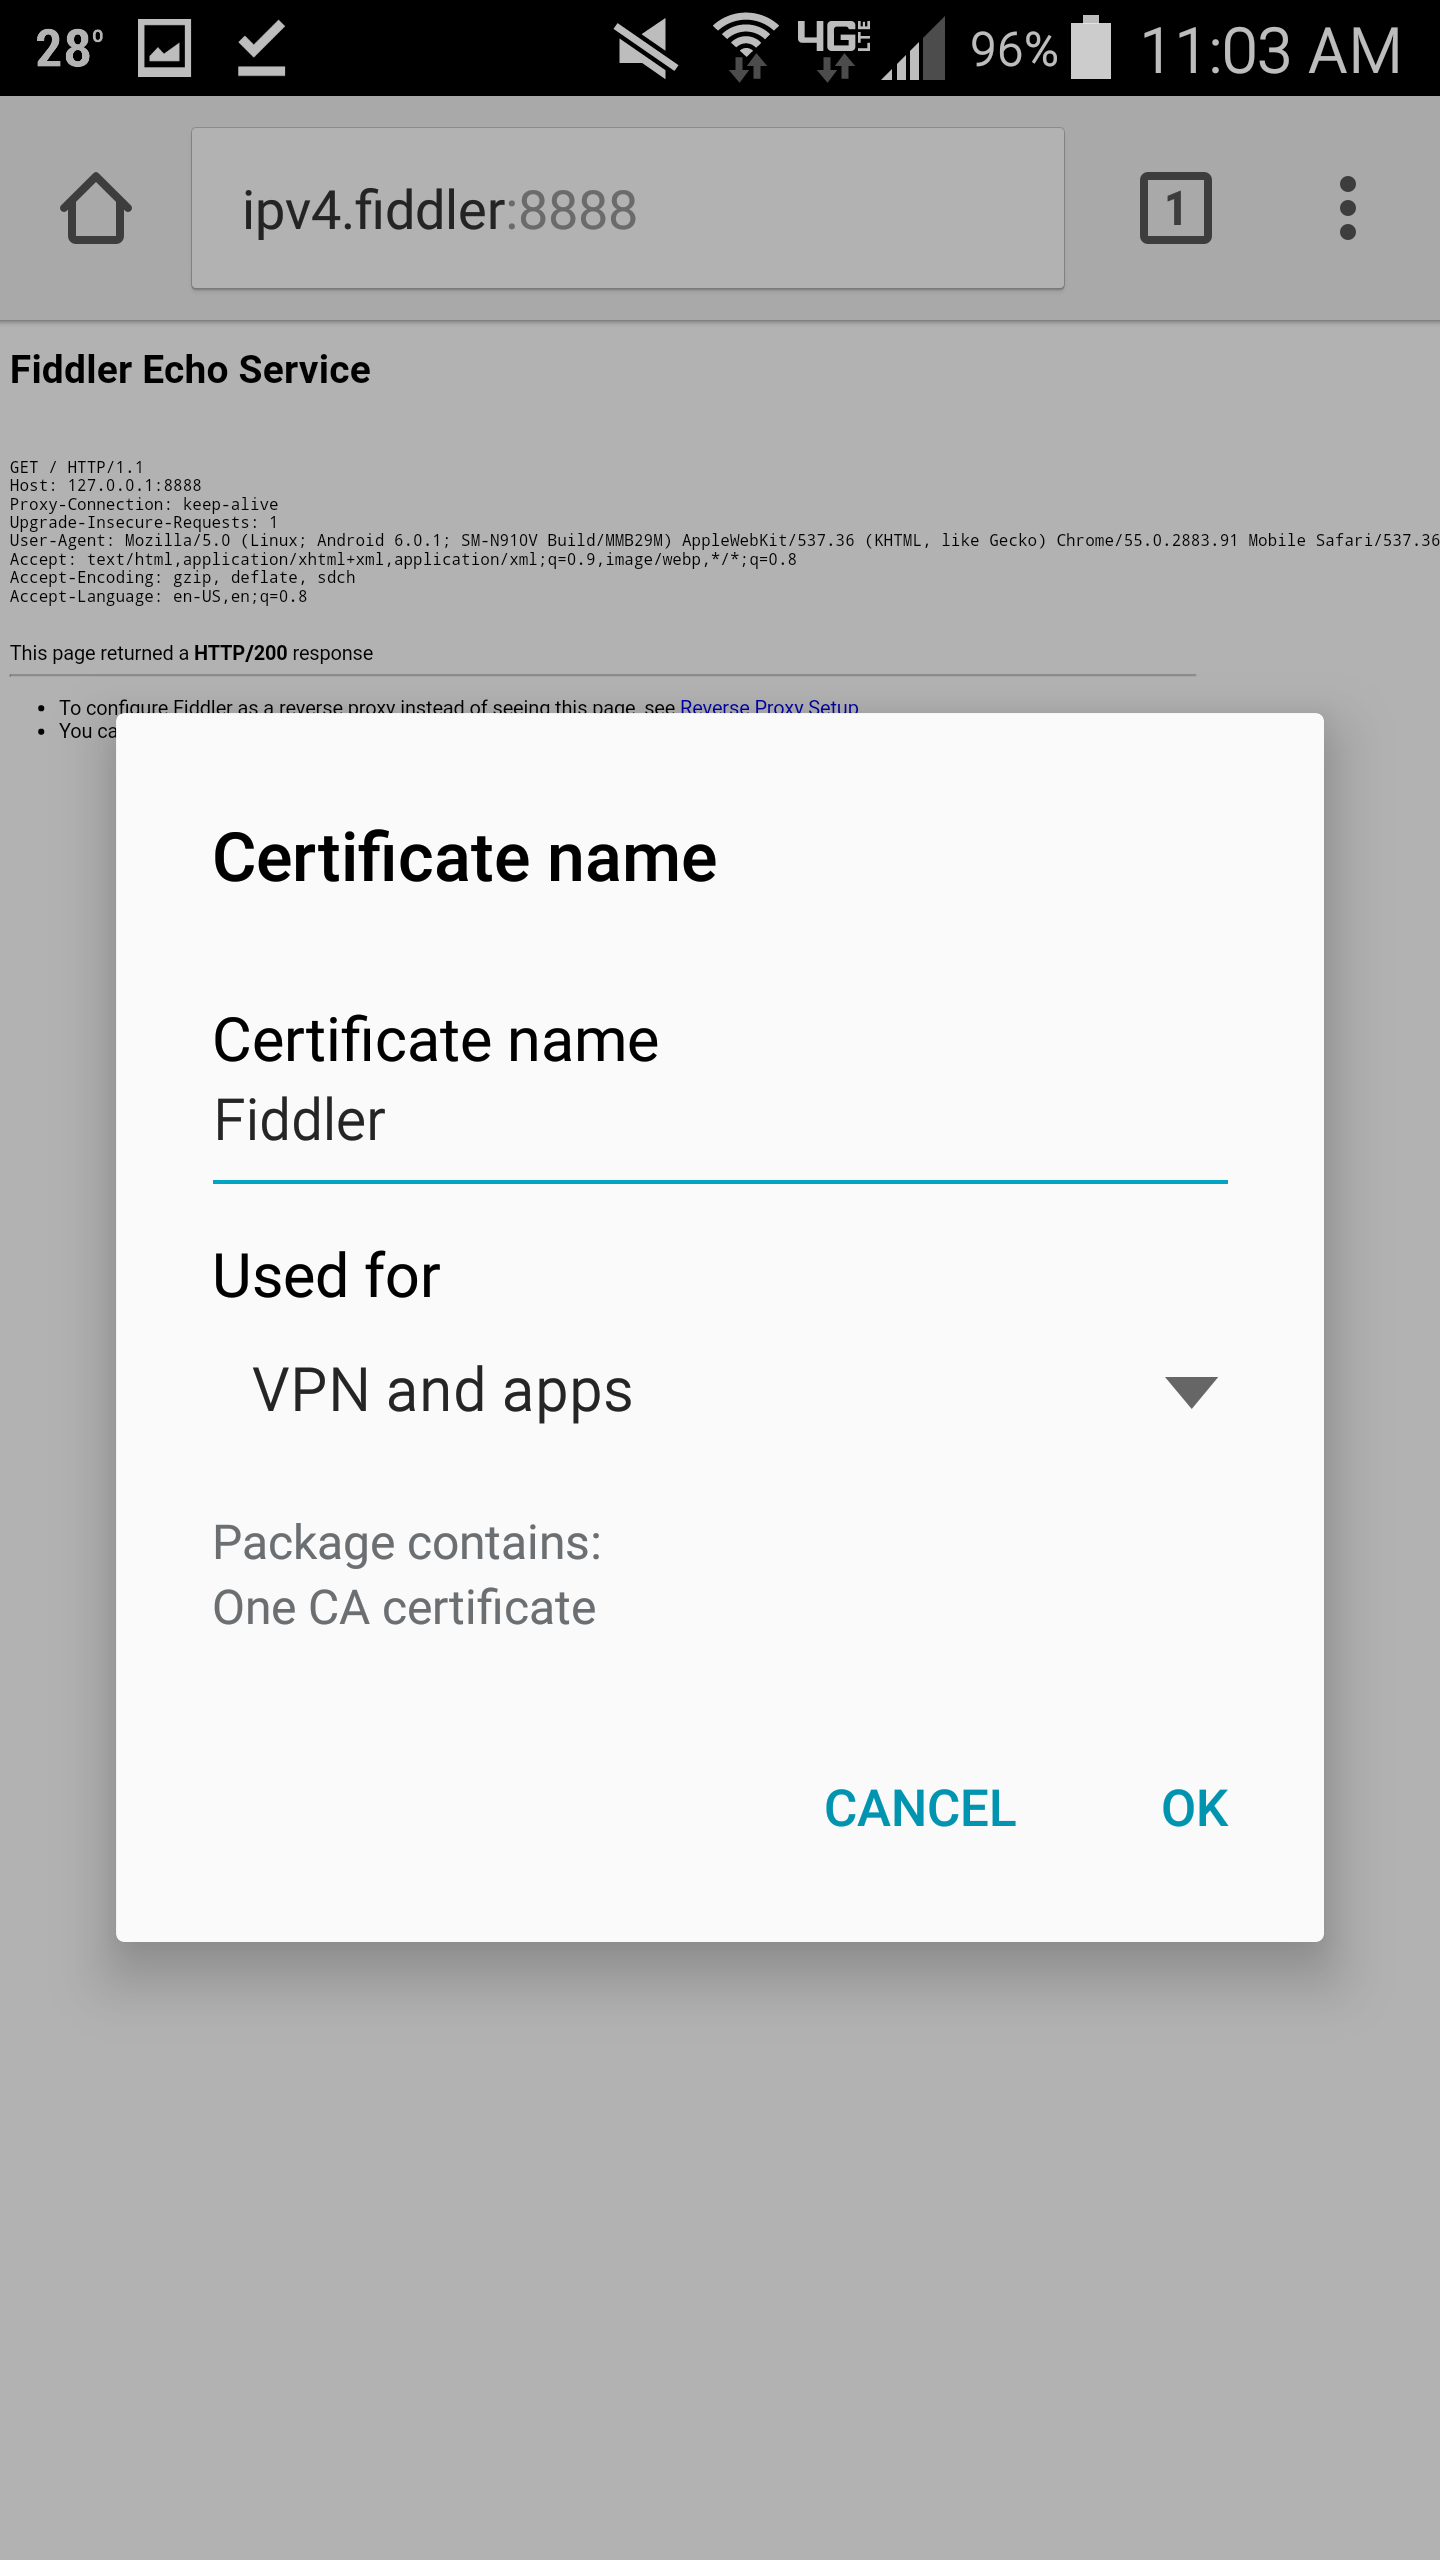Tap the browser home icon
The height and width of the screenshot is (2560, 1440).
(96, 208)
